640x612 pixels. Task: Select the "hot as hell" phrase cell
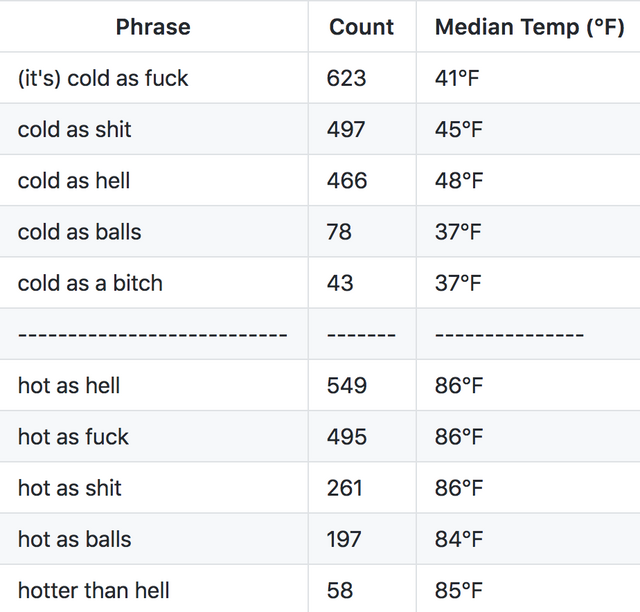pyautogui.click(x=69, y=385)
